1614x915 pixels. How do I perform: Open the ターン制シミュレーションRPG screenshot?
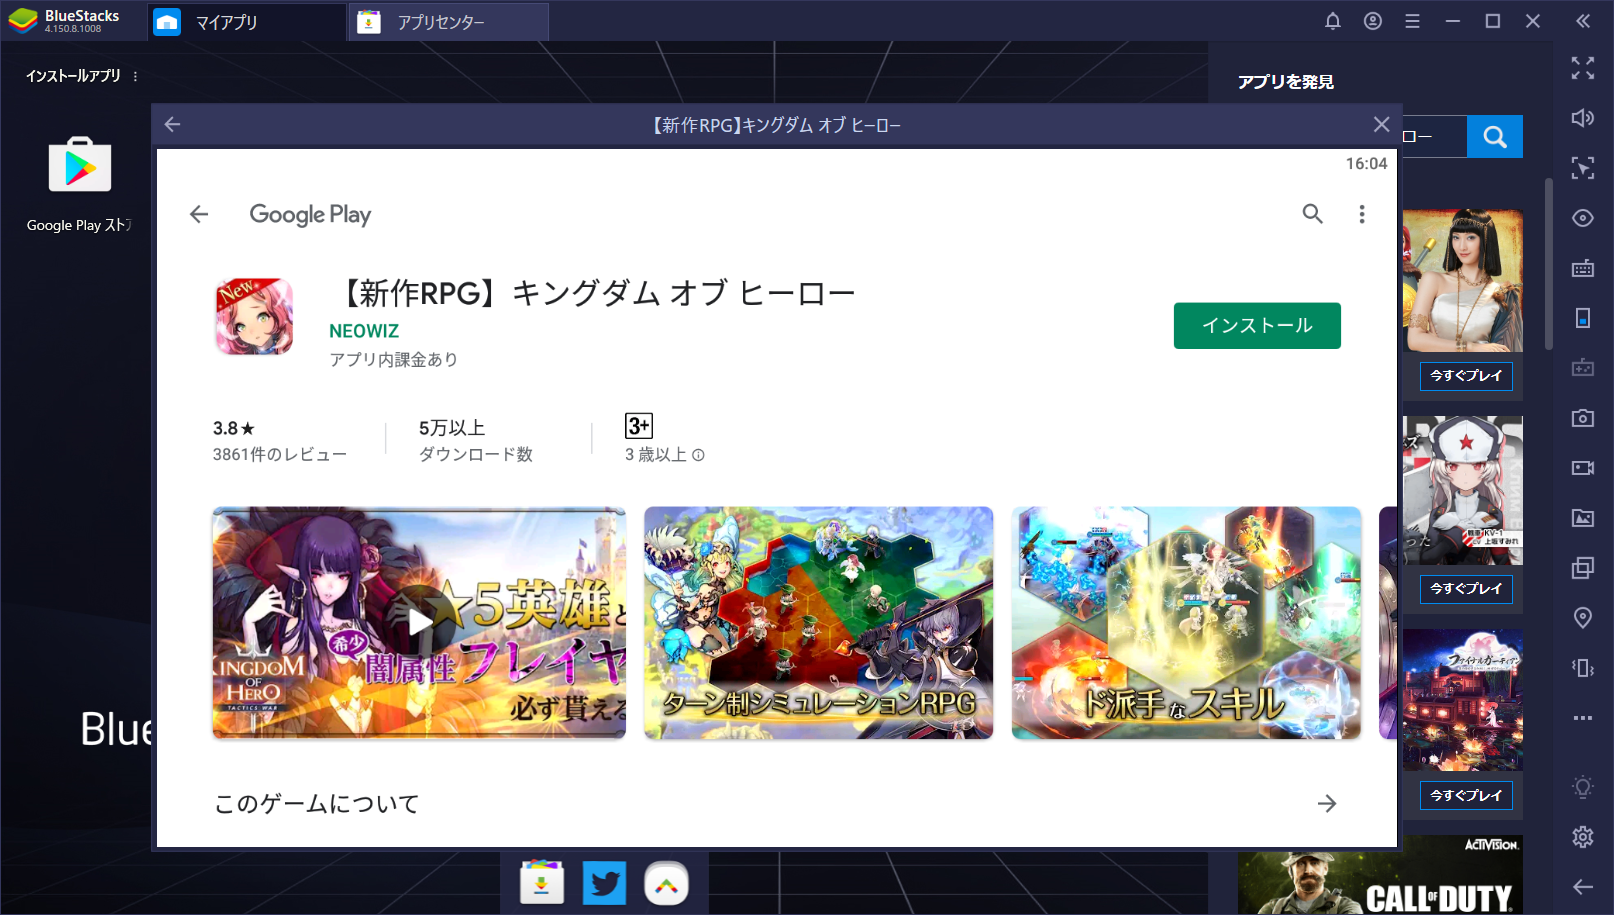point(818,623)
